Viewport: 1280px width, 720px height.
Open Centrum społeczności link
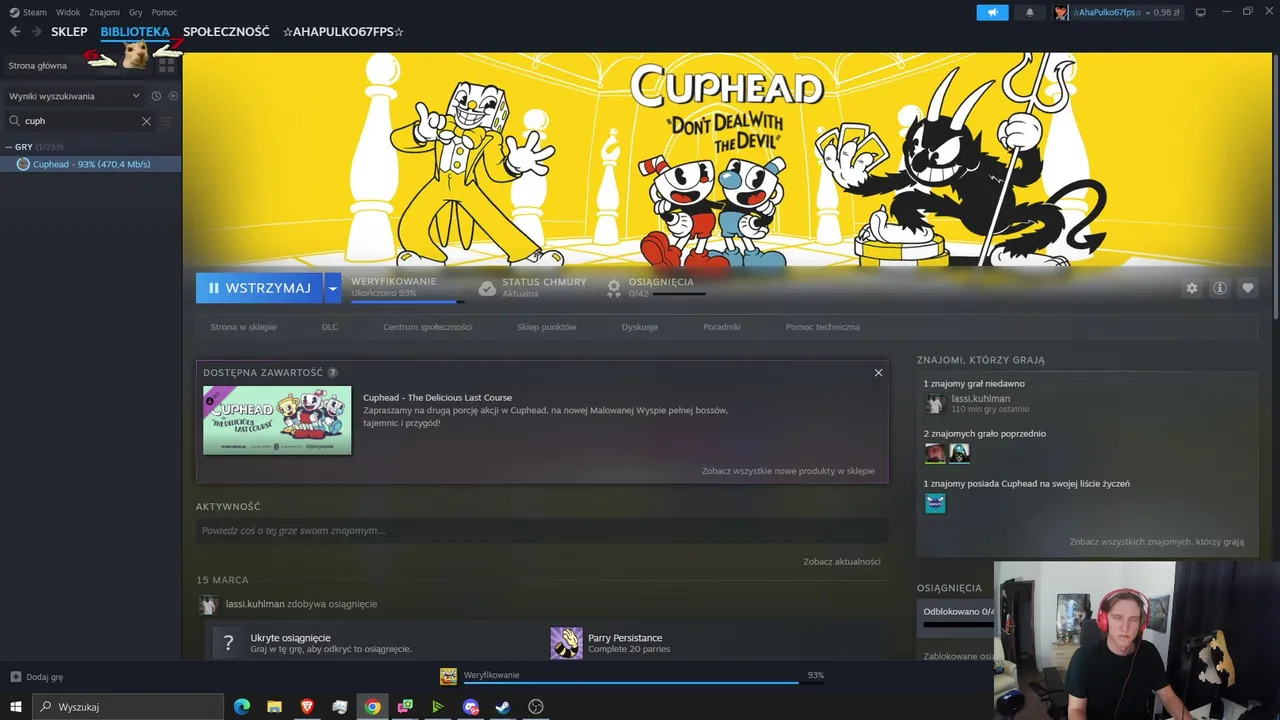tap(427, 327)
